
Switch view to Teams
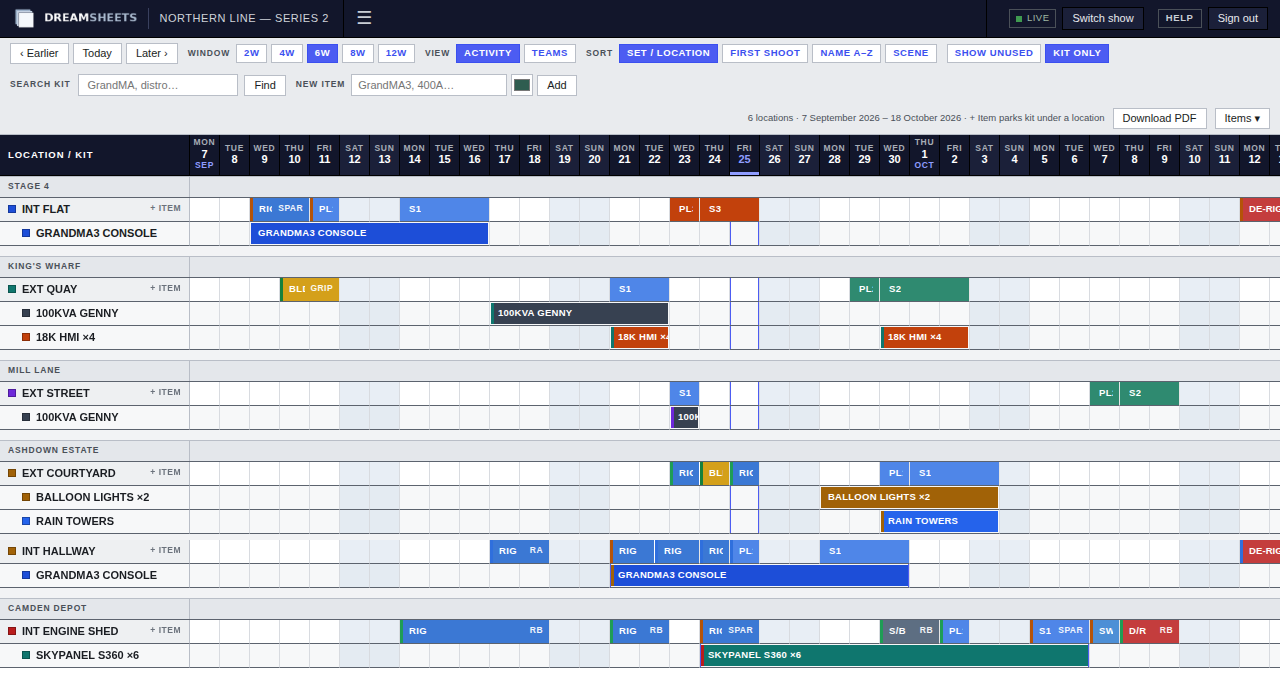[x=550, y=53]
